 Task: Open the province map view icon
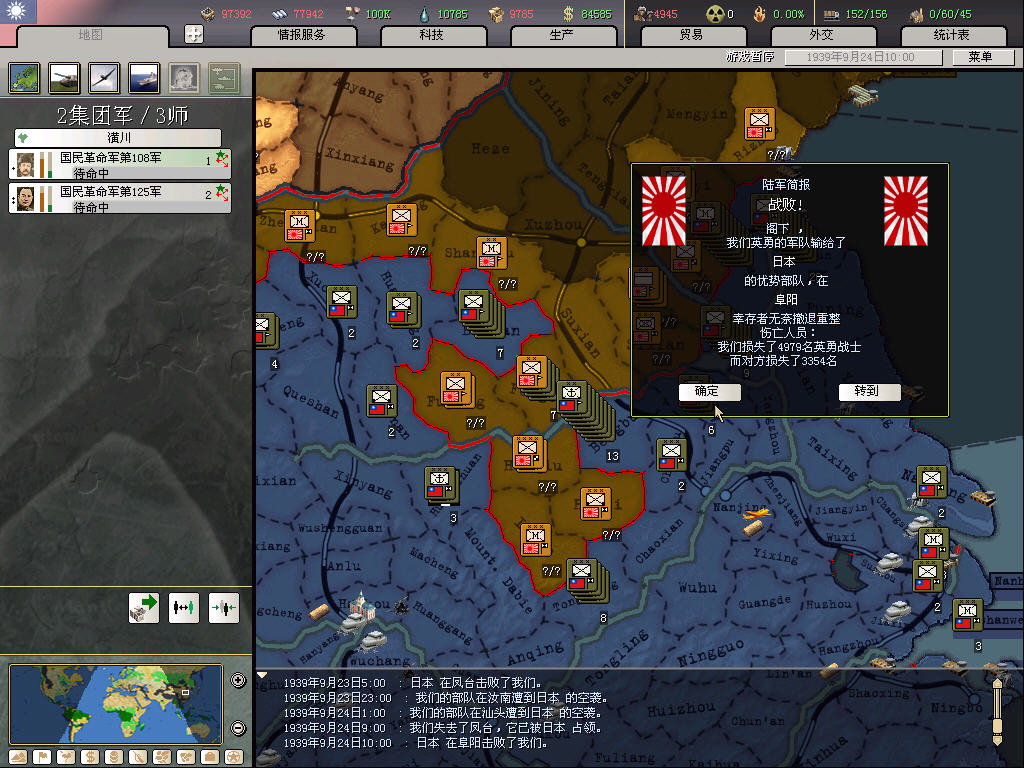pos(24,78)
